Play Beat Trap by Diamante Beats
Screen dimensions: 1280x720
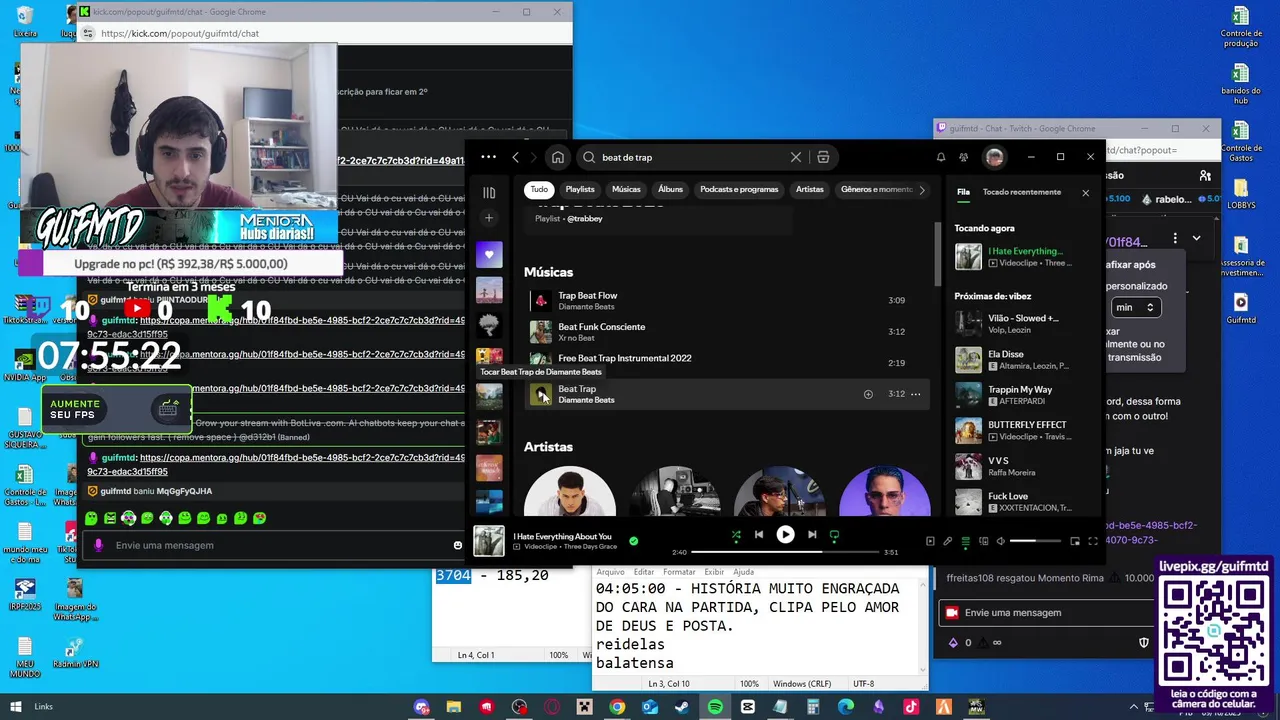(x=541, y=394)
